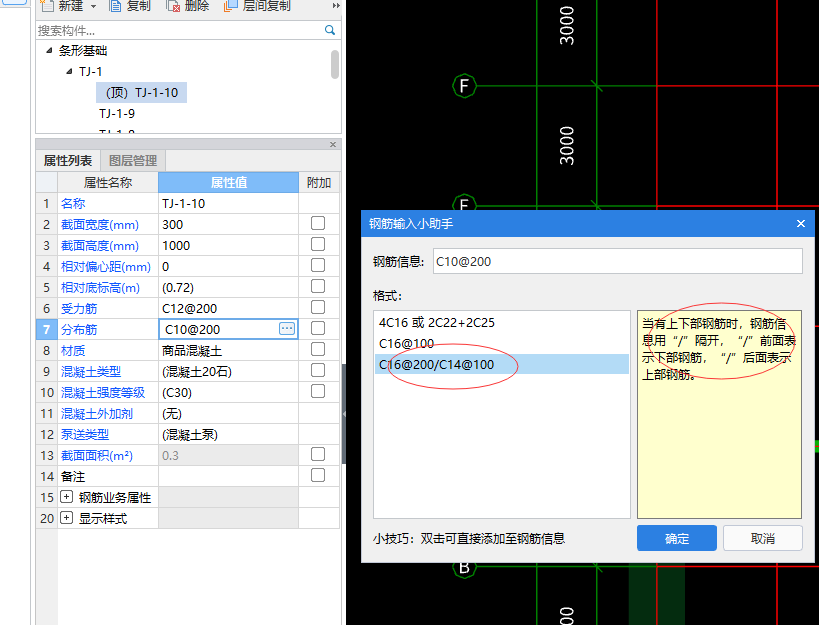Click the 属性值 column header
Image resolution: width=819 pixels, height=625 pixels.
point(228,182)
